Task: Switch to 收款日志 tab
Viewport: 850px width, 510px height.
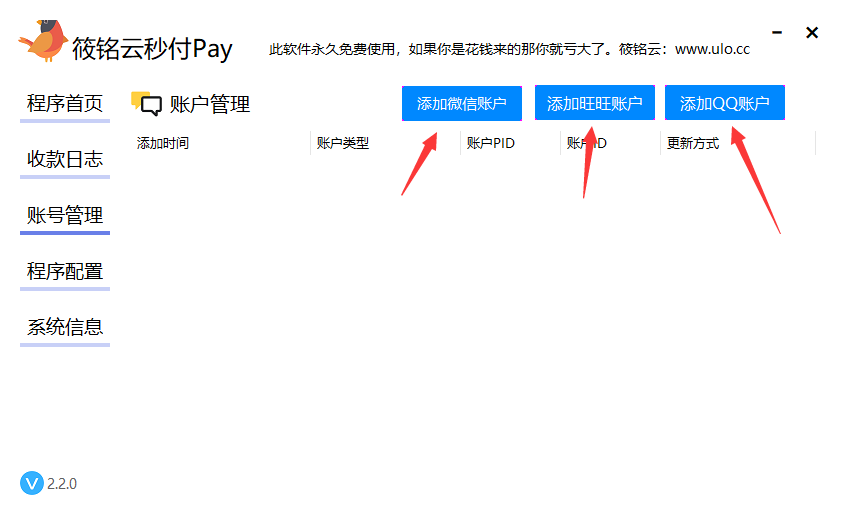Action: (65, 160)
